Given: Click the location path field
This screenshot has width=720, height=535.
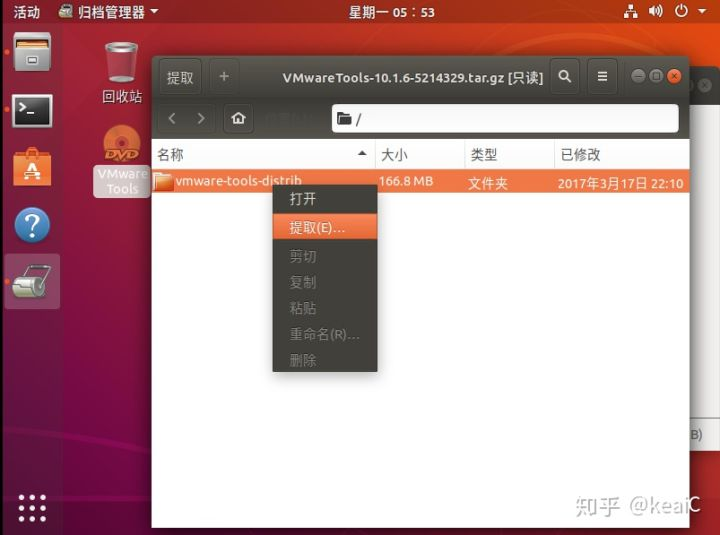Looking at the screenshot, I should pyautogui.click(x=505, y=118).
